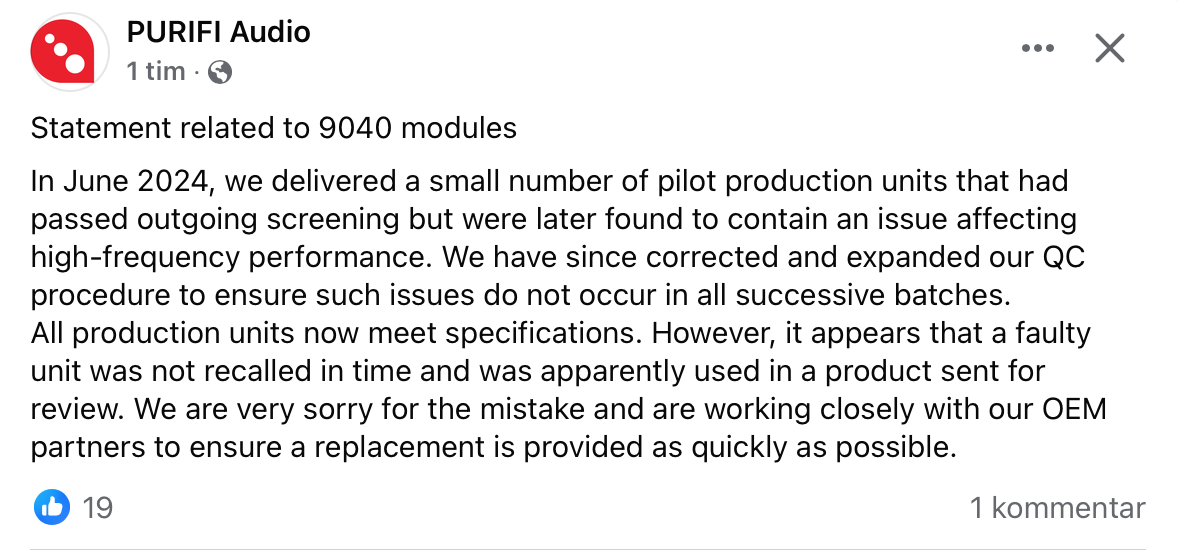Show who reacted via the 19 count

(x=98, y=508)
